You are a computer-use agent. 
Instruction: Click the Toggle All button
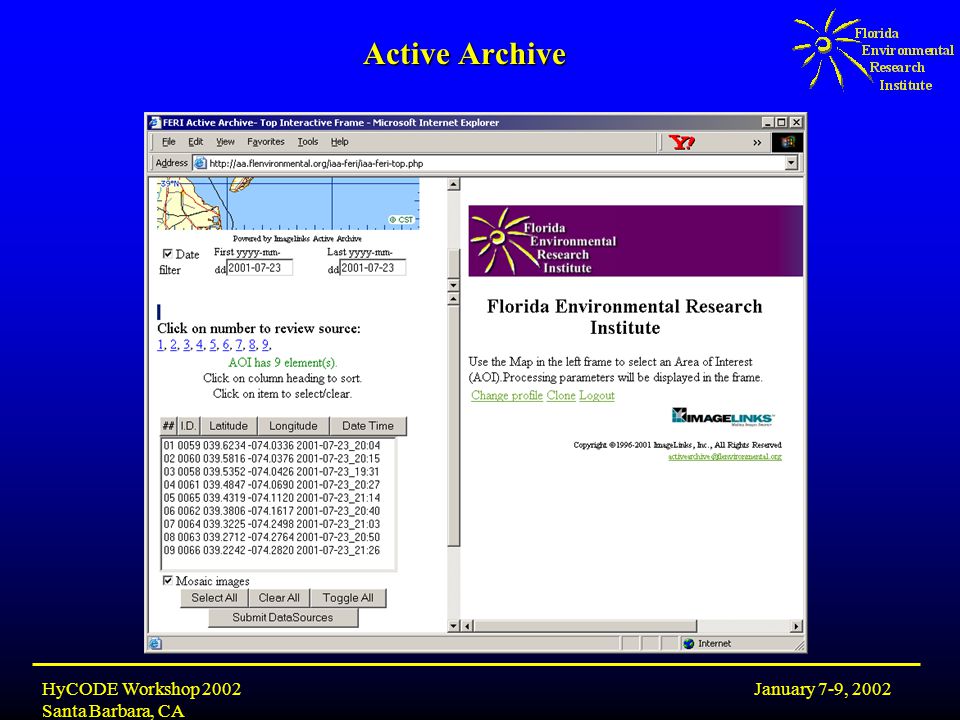348,598
